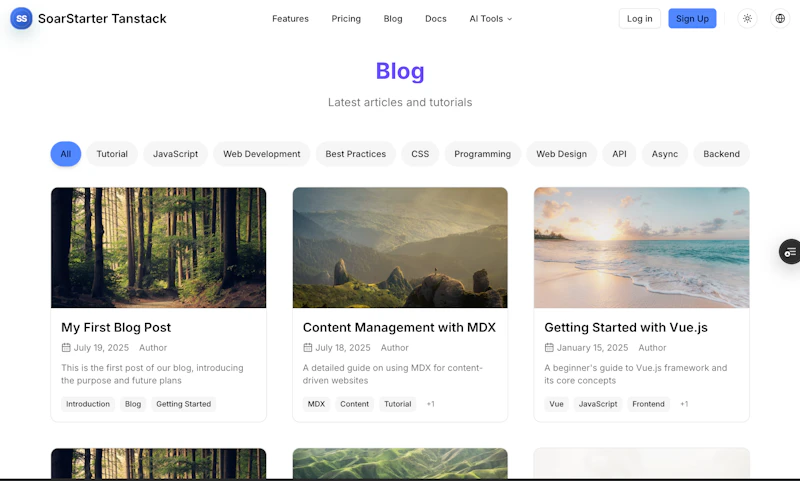800x481 pixels.
Task: Filter posts by JavaScript
Action: (176, 154)
